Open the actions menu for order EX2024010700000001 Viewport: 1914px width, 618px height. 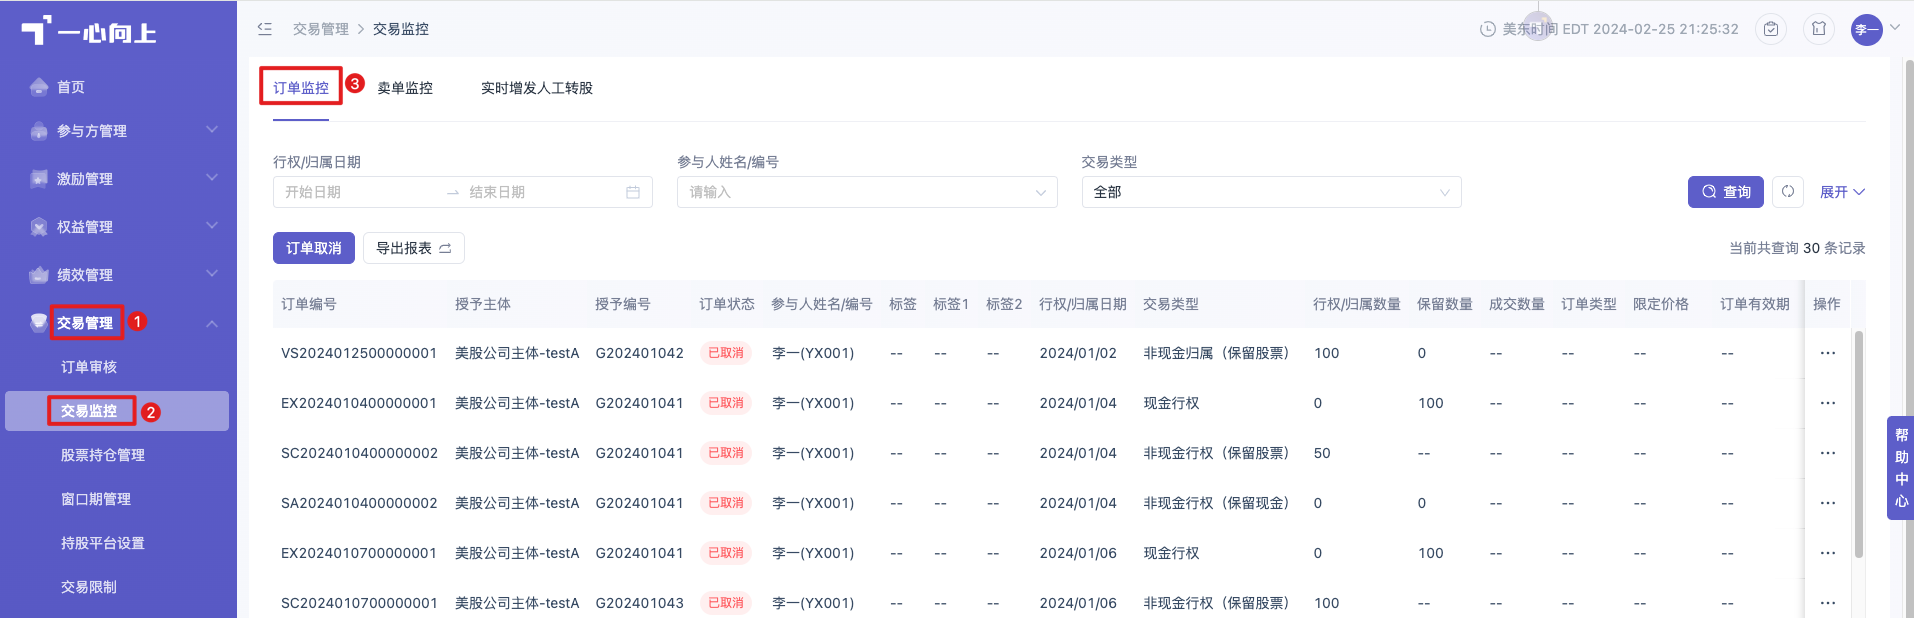(x=1828, y=553)
